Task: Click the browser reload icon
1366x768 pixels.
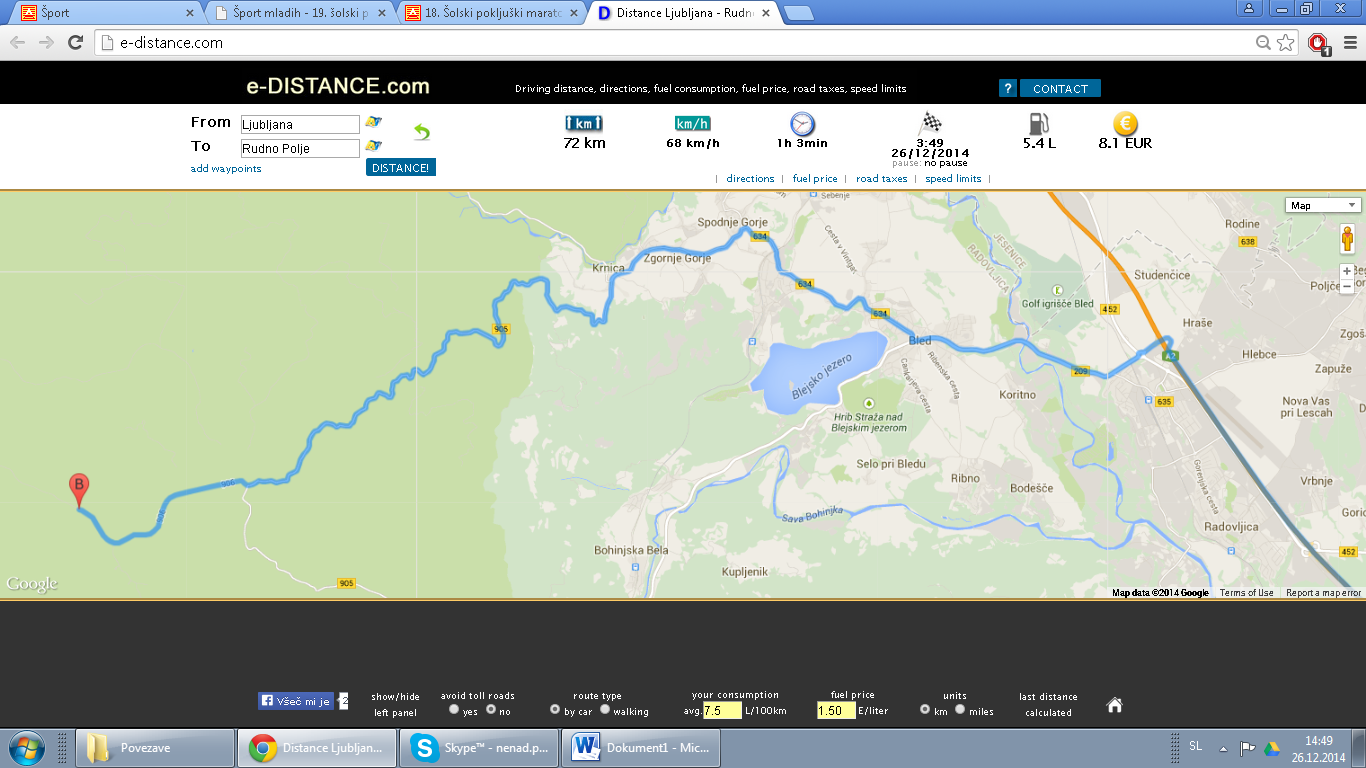Action: pos(75,42)
